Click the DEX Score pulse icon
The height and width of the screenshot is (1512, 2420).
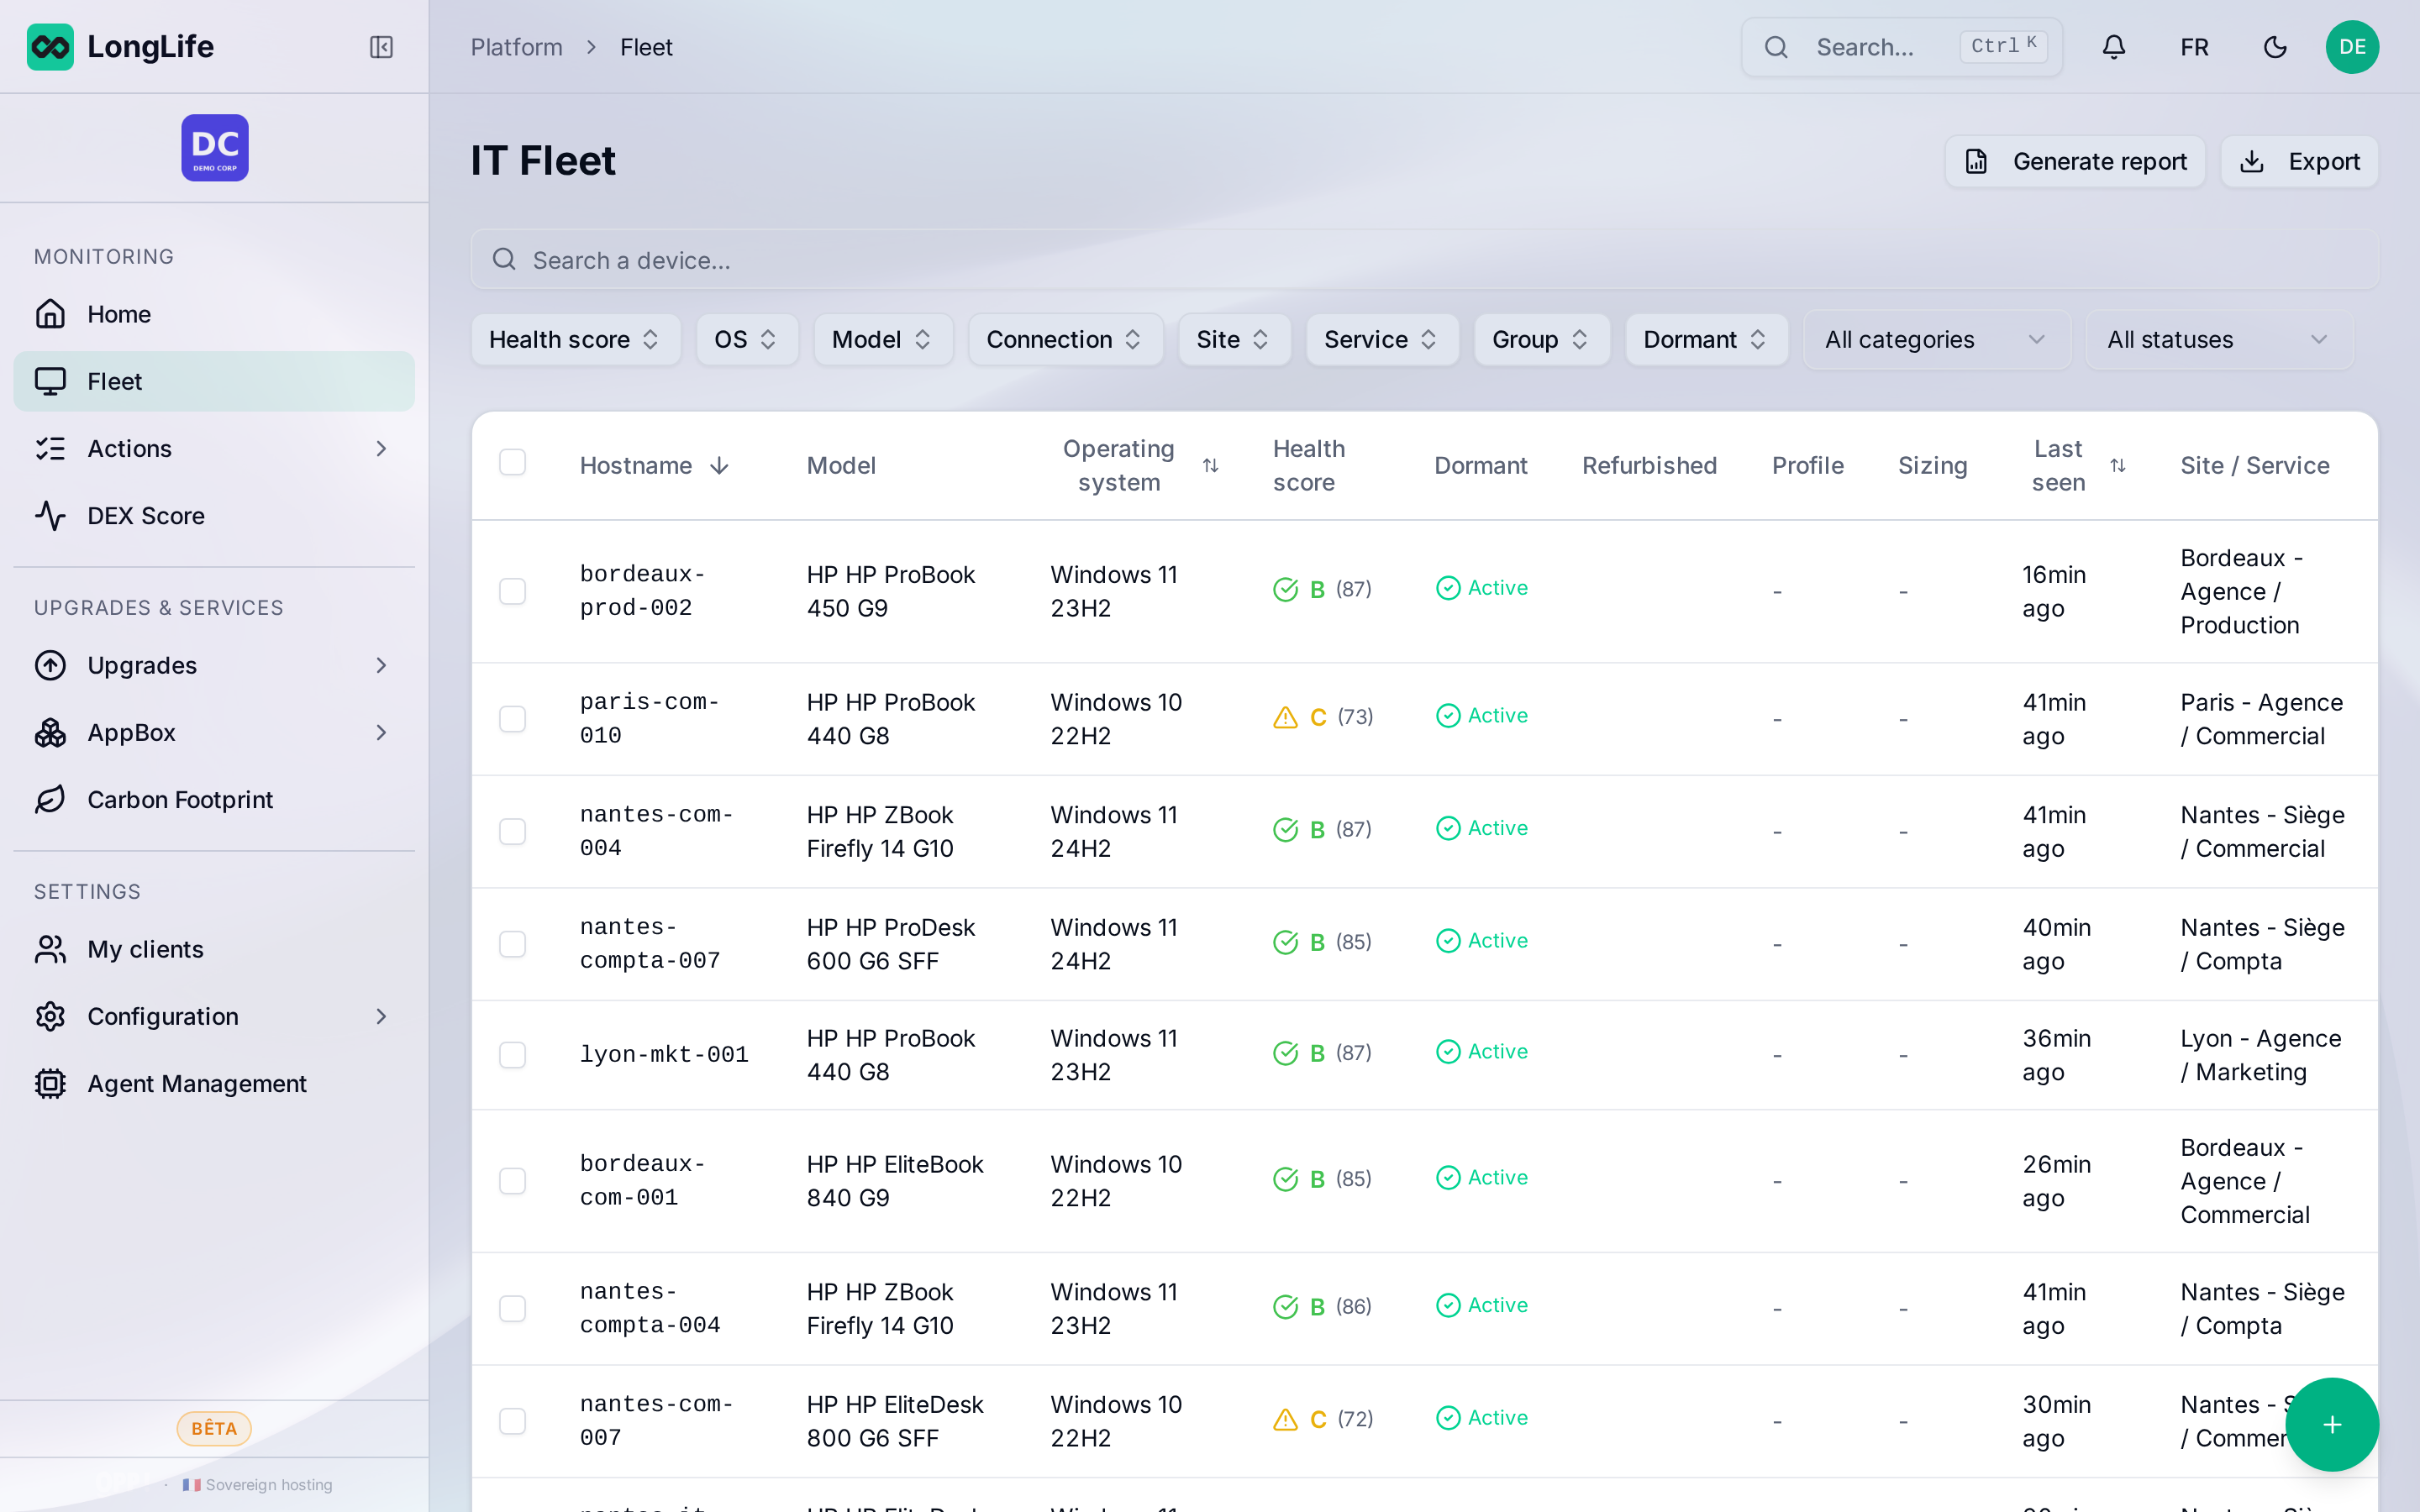tap(50, 516)
